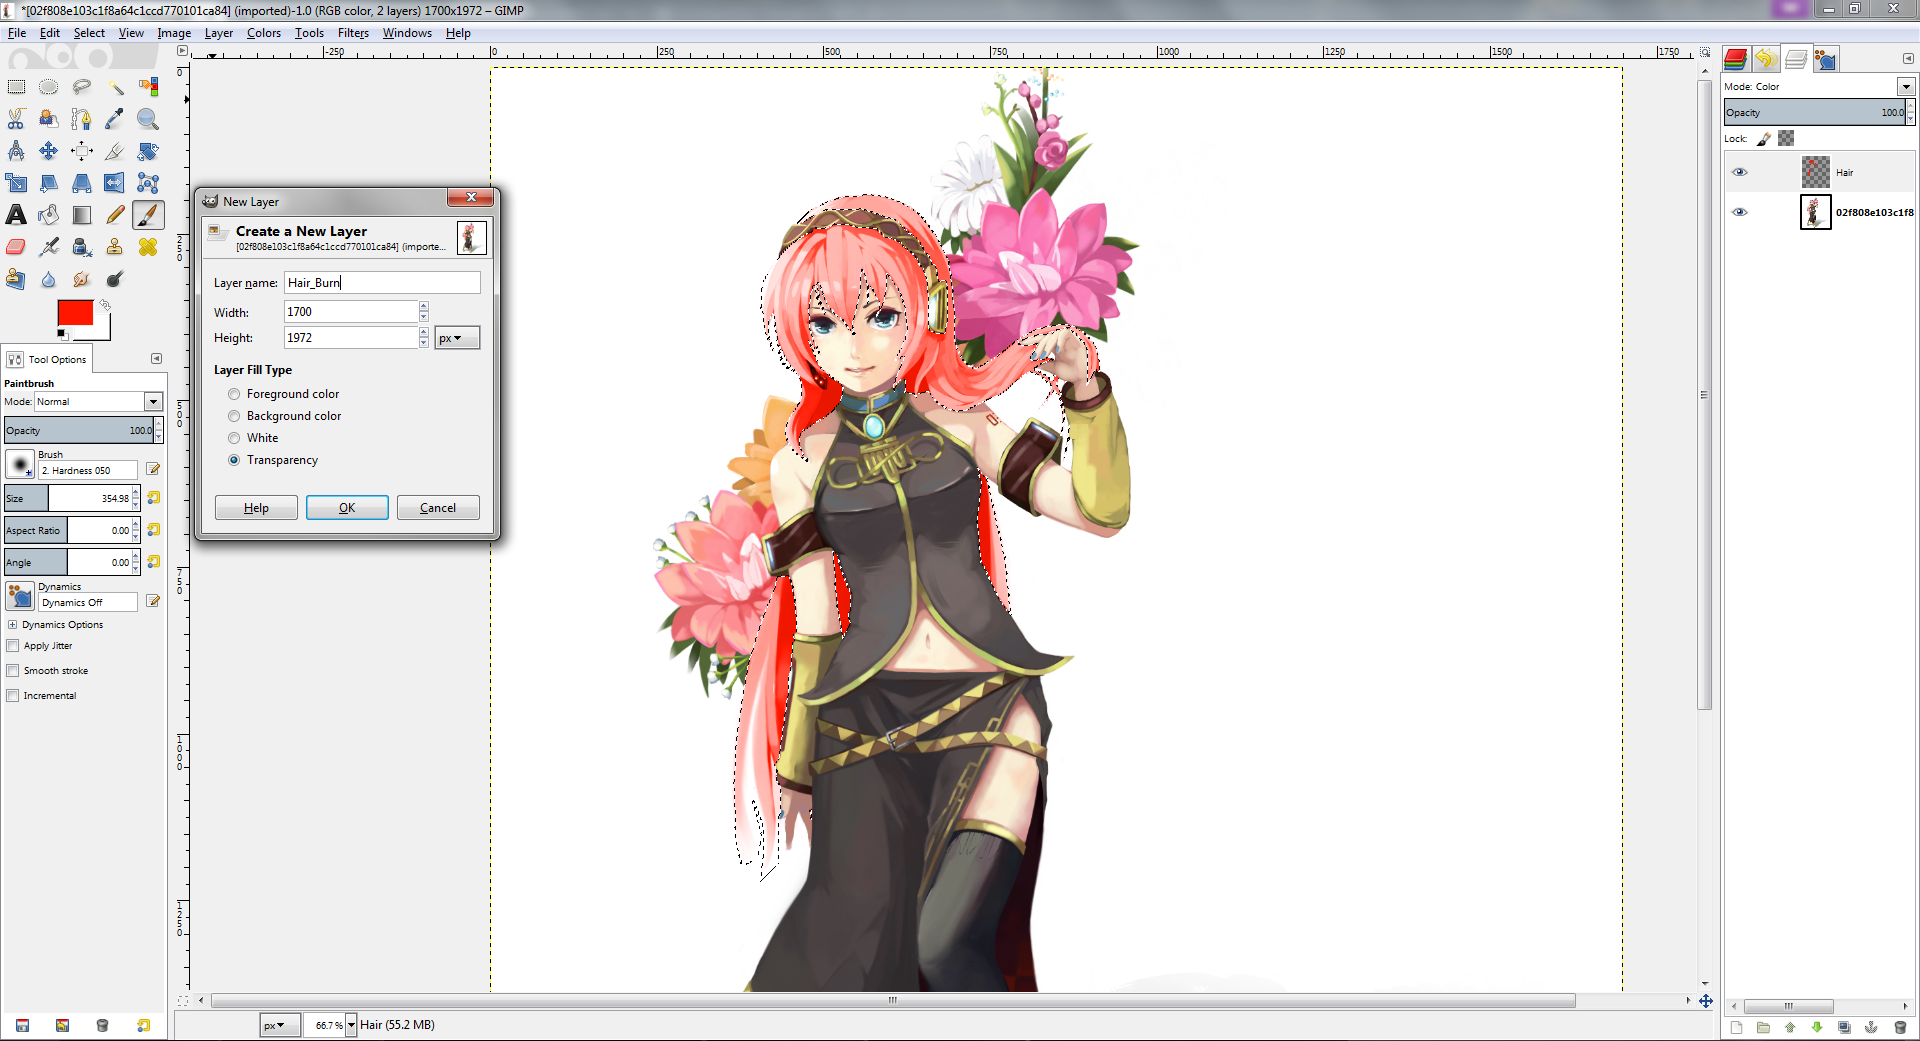Open the Filters menu

[353, 33]
